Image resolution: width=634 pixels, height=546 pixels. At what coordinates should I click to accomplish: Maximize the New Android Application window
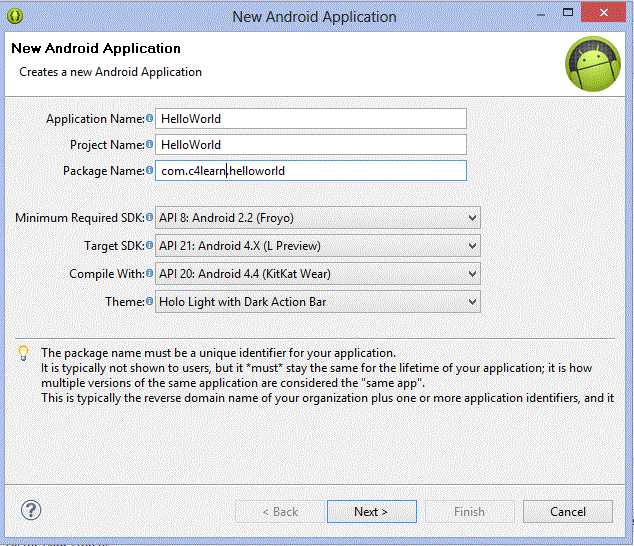click(x=568, y=13)
